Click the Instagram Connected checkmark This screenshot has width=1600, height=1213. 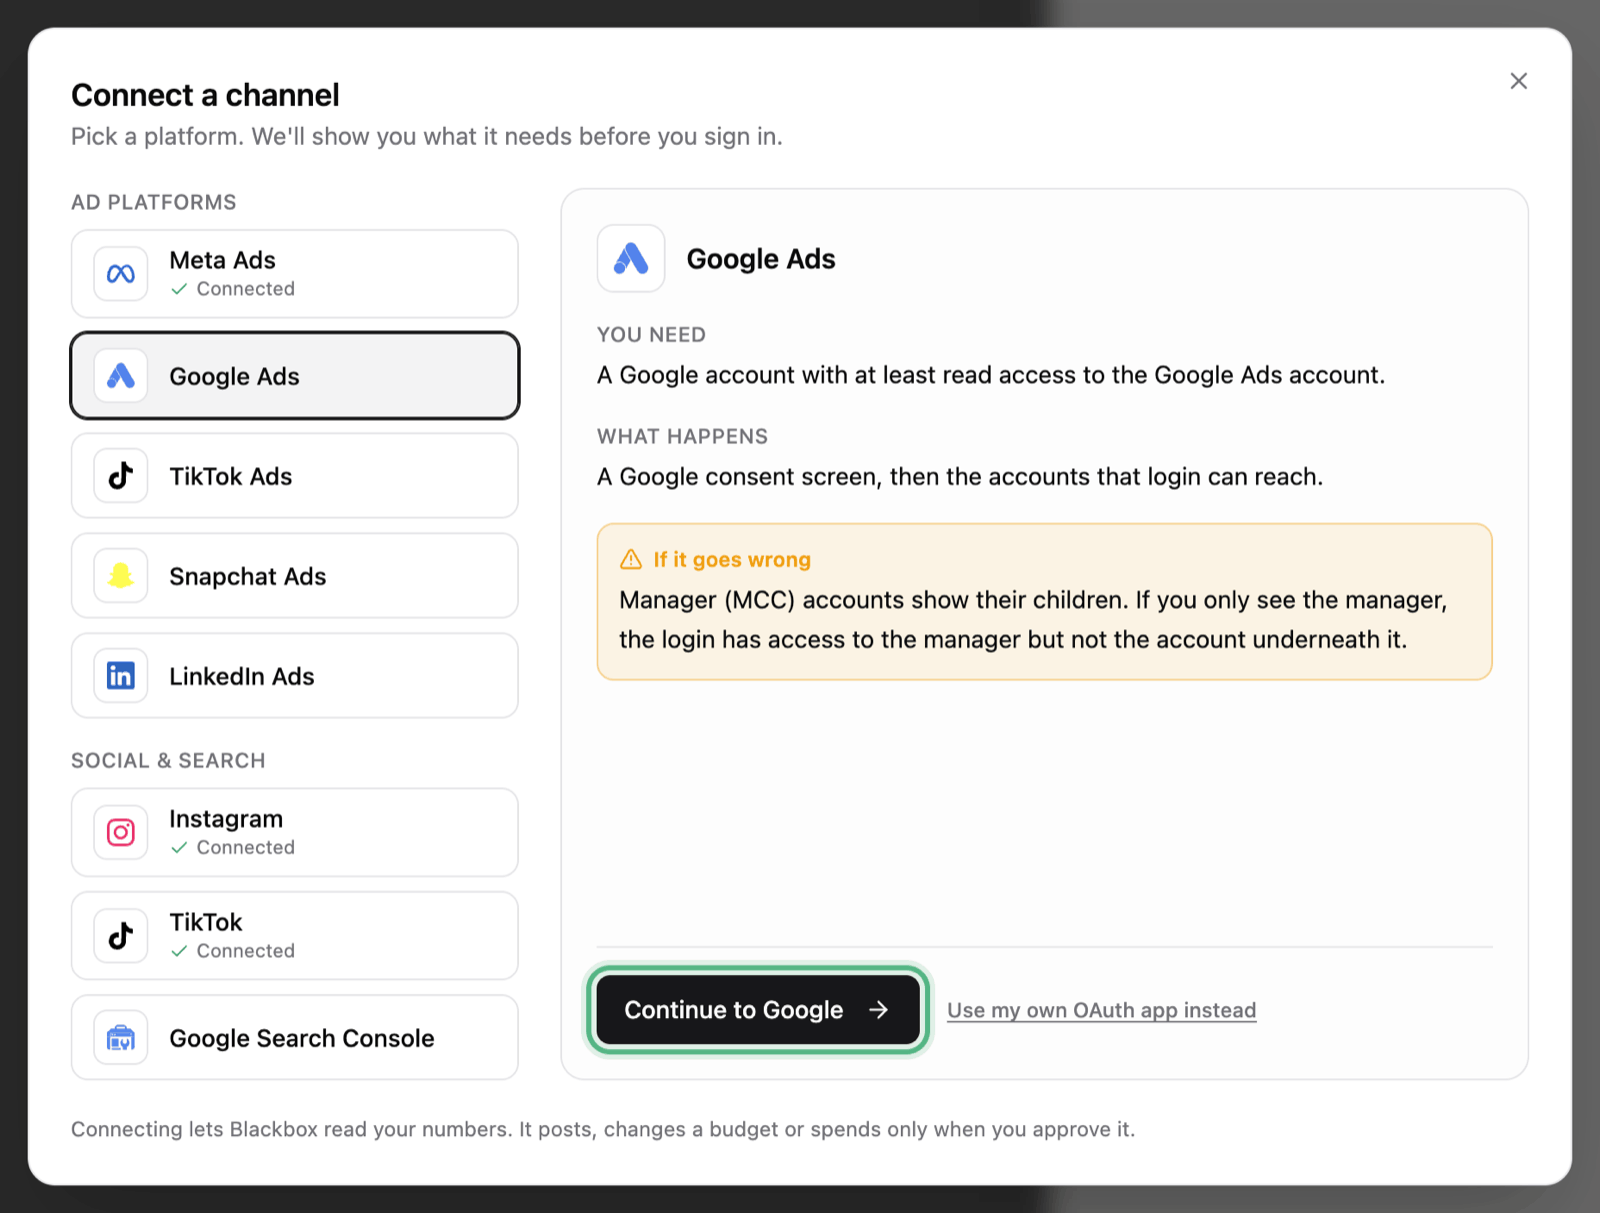pyautogui.click(x=179, y=848)
